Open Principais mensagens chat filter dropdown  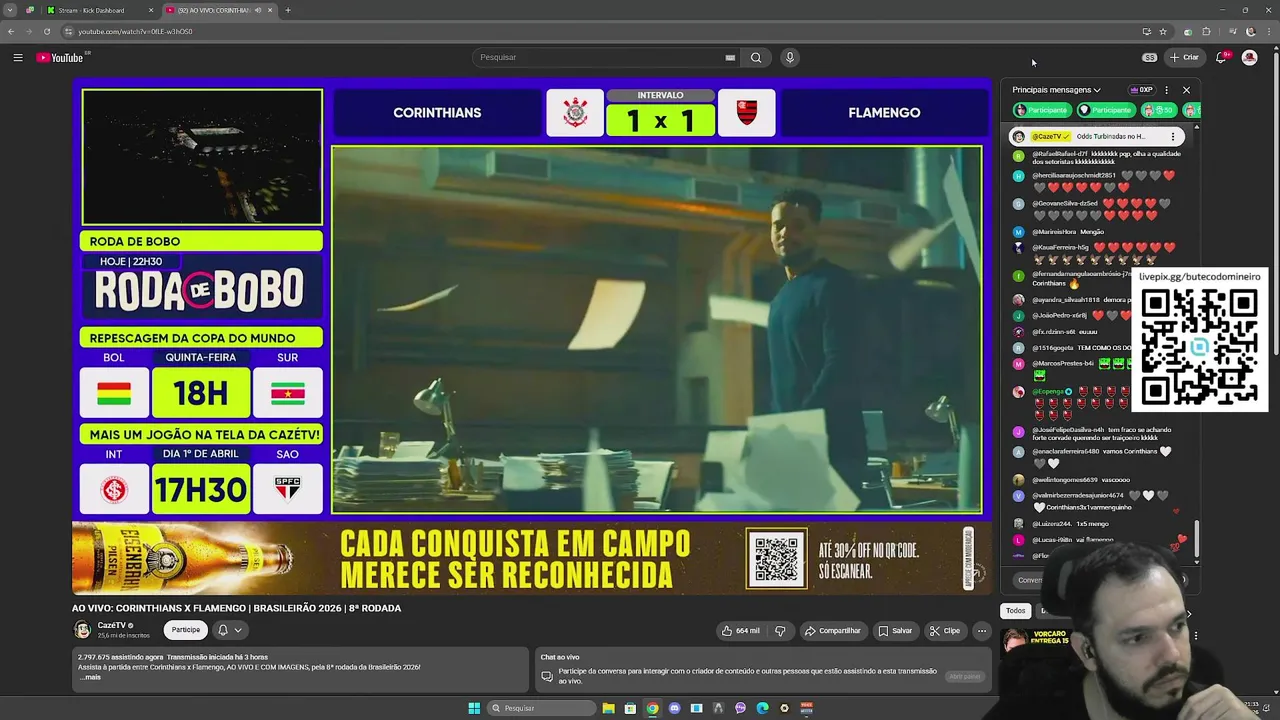[x=1056, y=90]
